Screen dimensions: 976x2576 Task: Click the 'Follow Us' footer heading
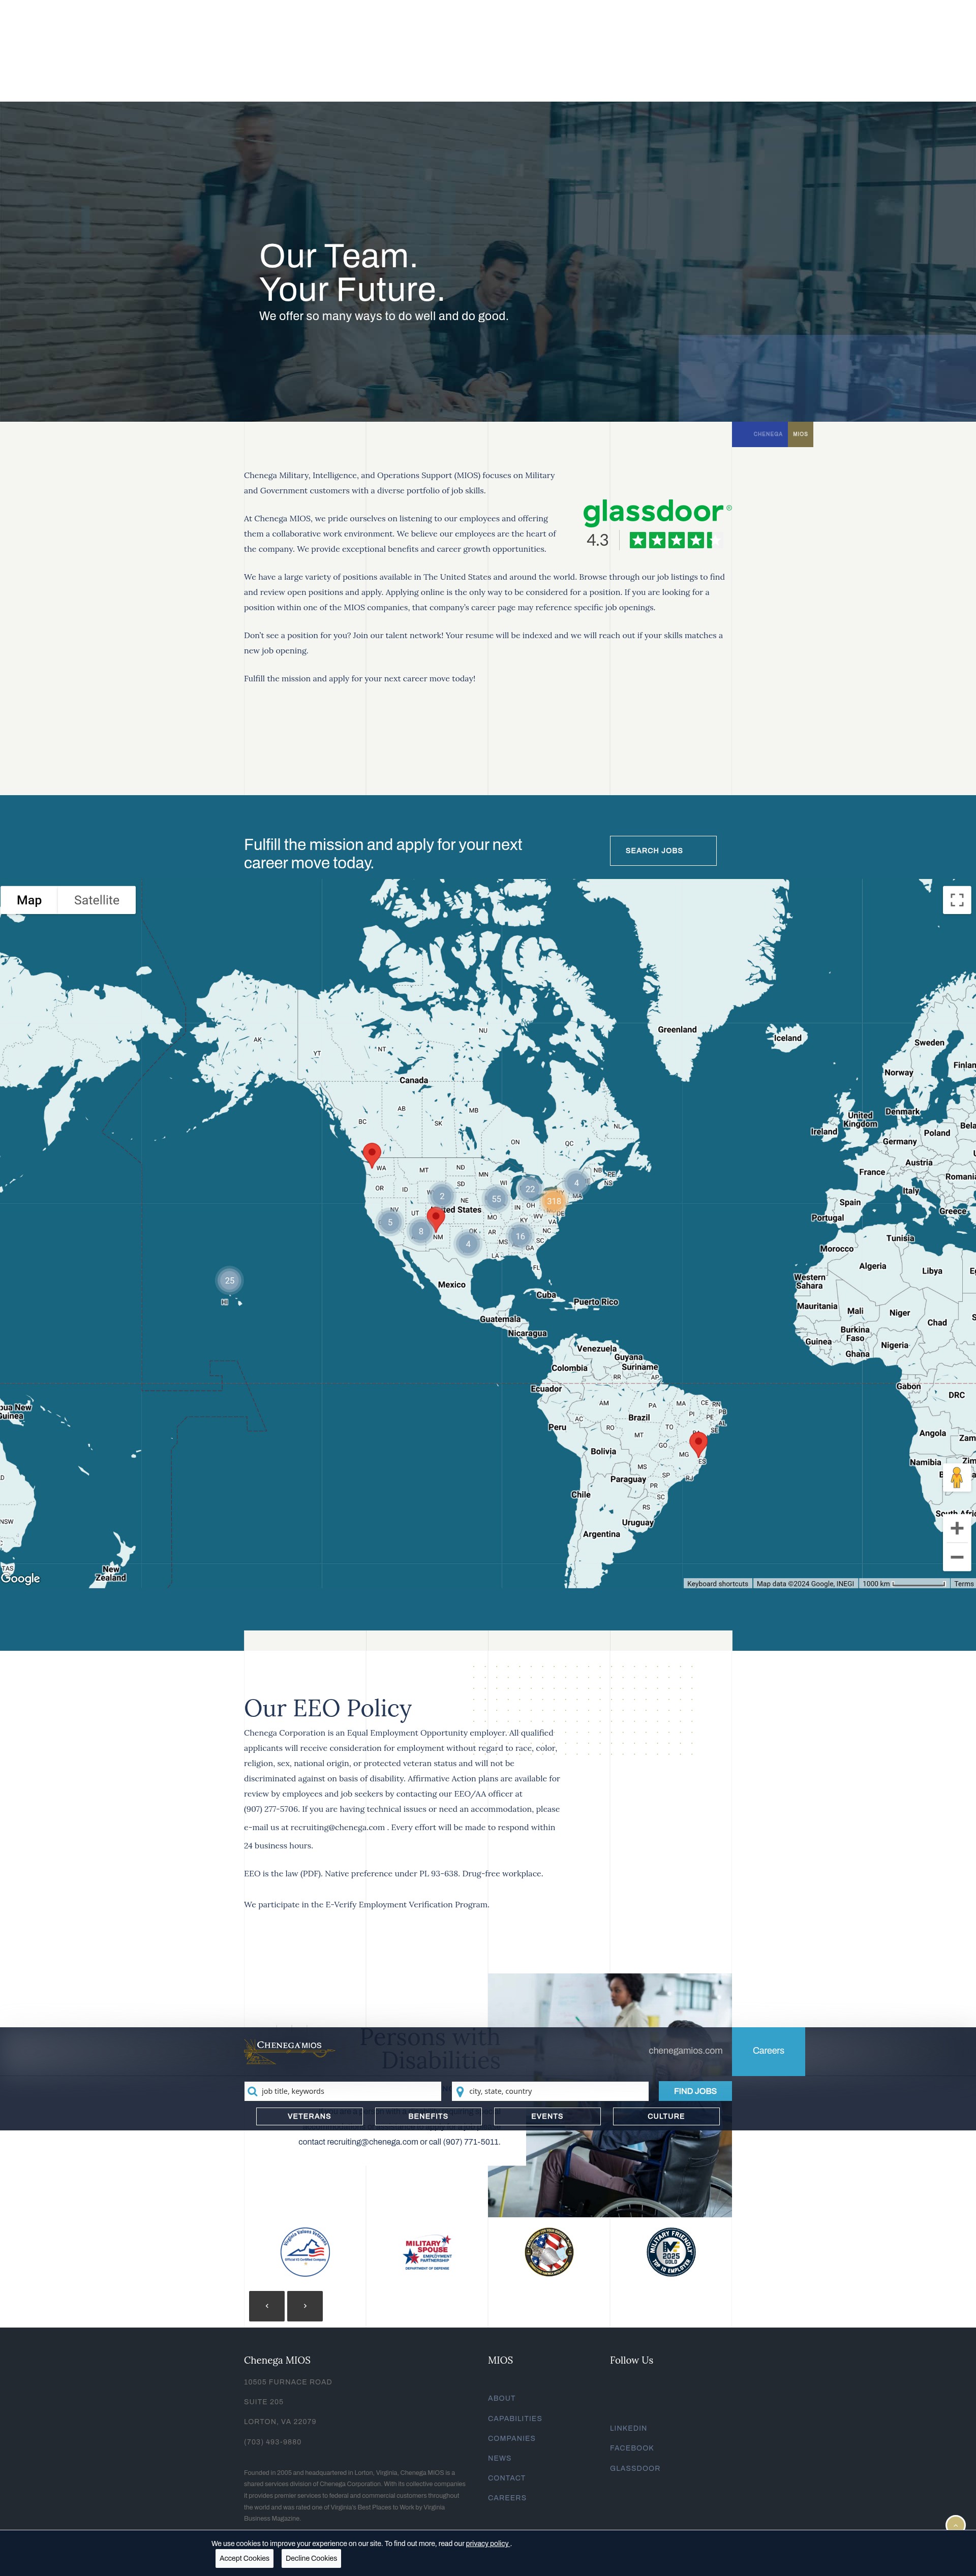coord(632,2360)
